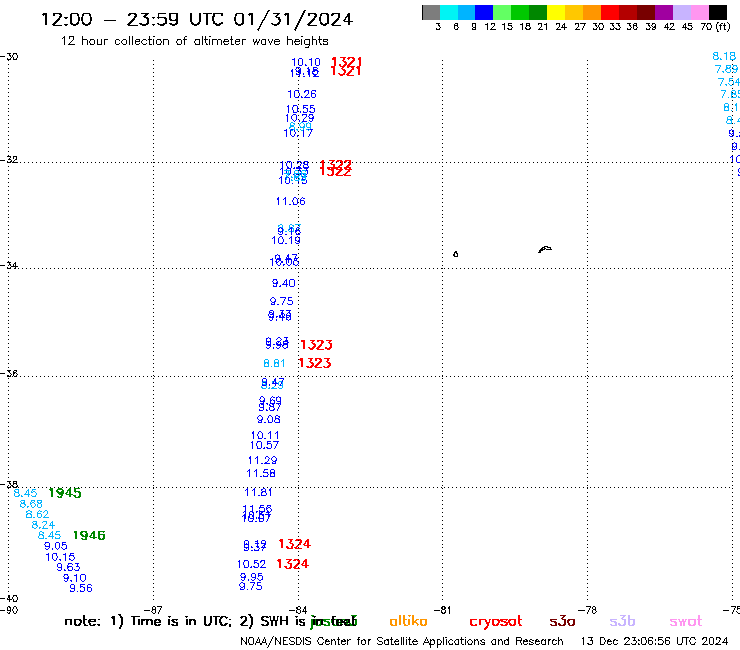Click the pink swatch near the 70 (ft) label

point(699,12)
